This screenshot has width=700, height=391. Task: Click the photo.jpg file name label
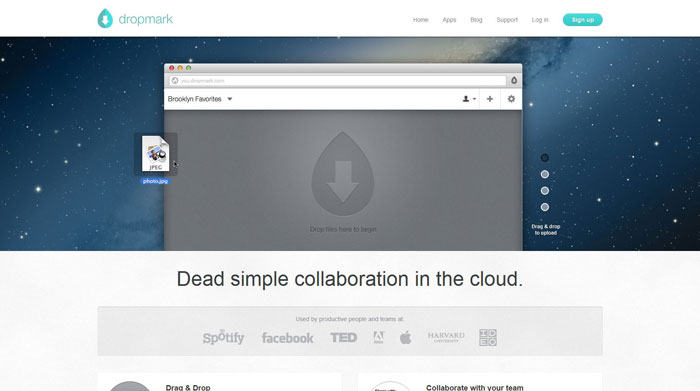155,181
